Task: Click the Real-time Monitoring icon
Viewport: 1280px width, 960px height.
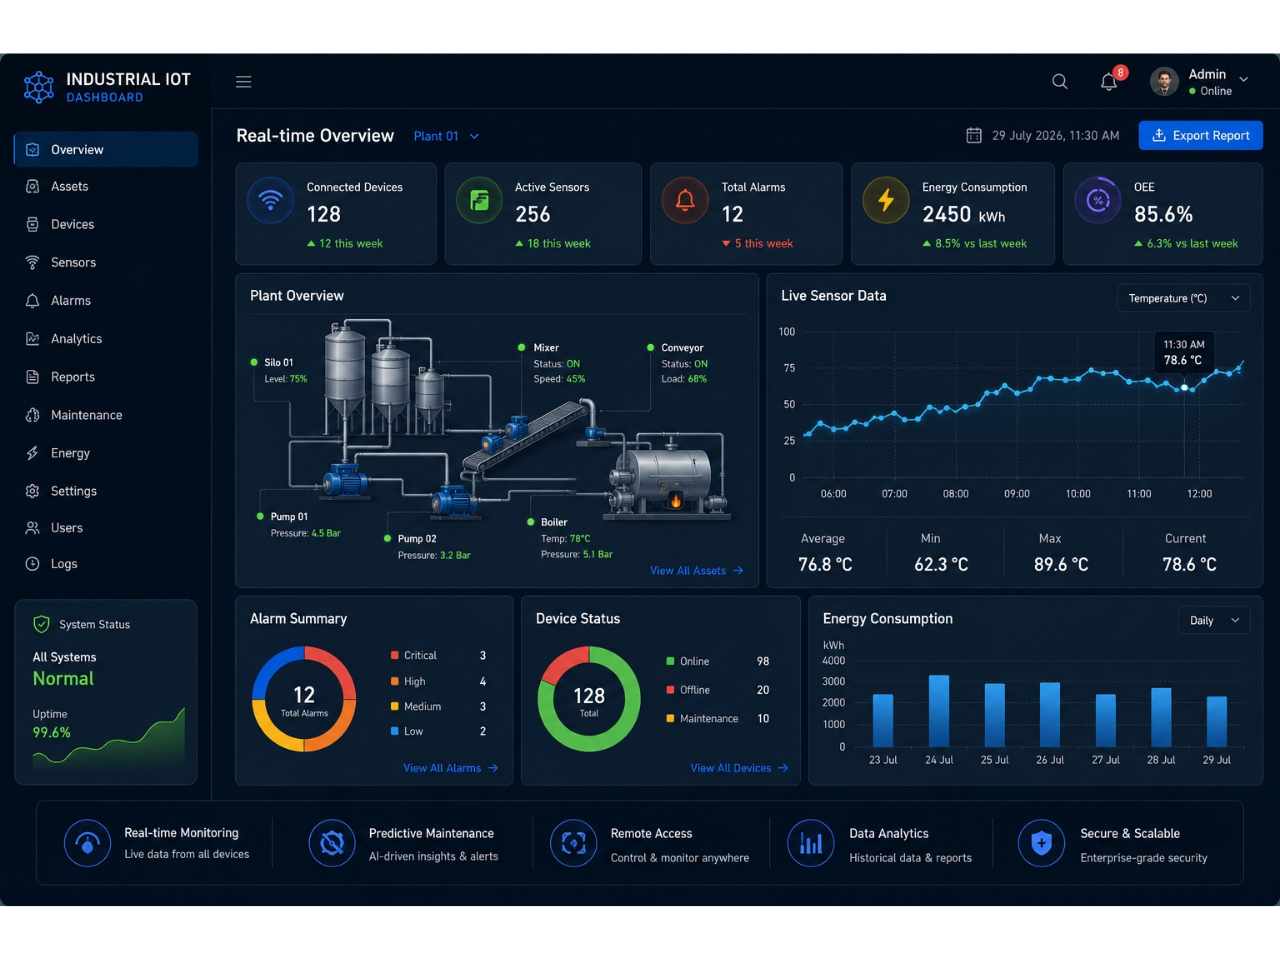Action: coord(87,843)
